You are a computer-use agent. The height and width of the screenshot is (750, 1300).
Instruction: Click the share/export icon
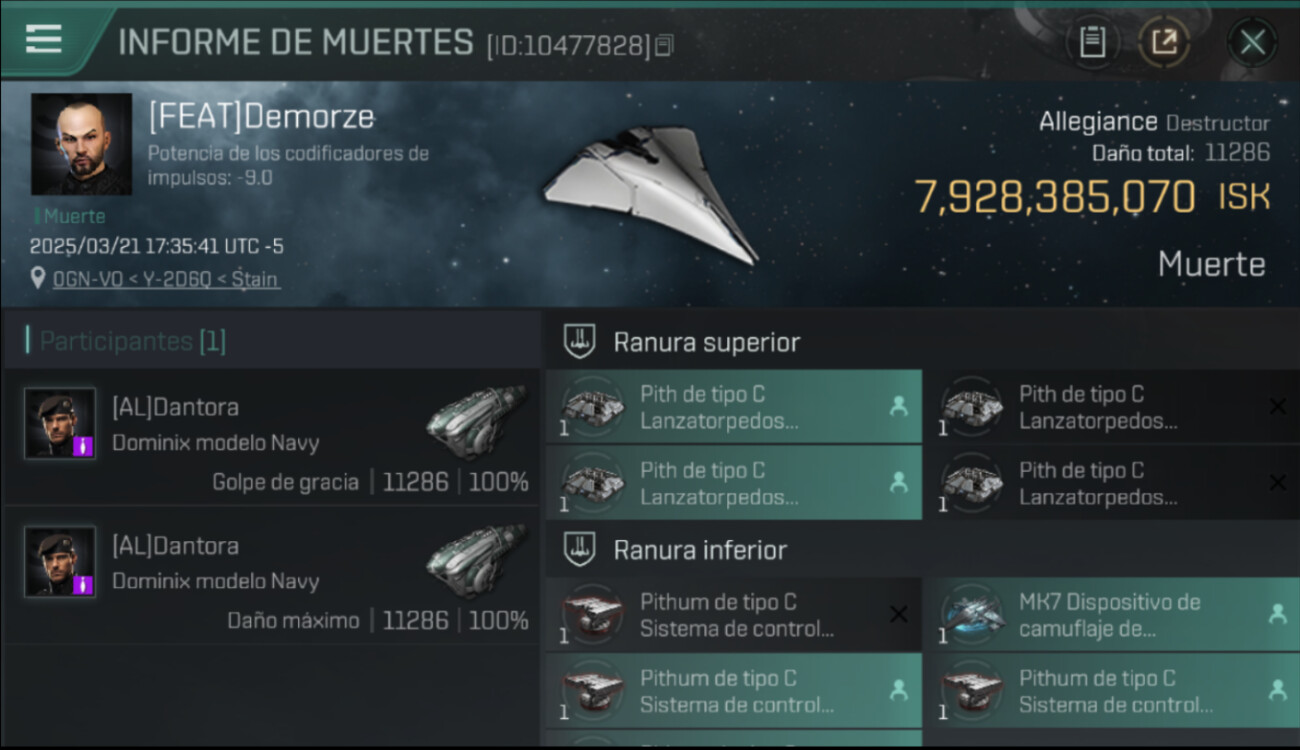point(1164,42)
